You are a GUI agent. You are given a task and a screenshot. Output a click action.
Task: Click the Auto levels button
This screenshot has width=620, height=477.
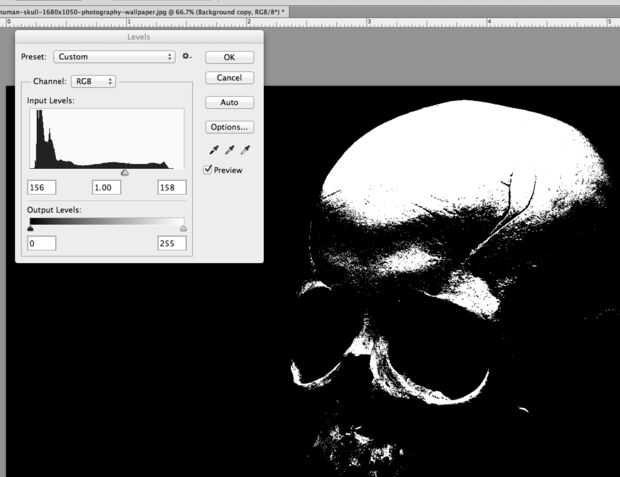(229, 102)
